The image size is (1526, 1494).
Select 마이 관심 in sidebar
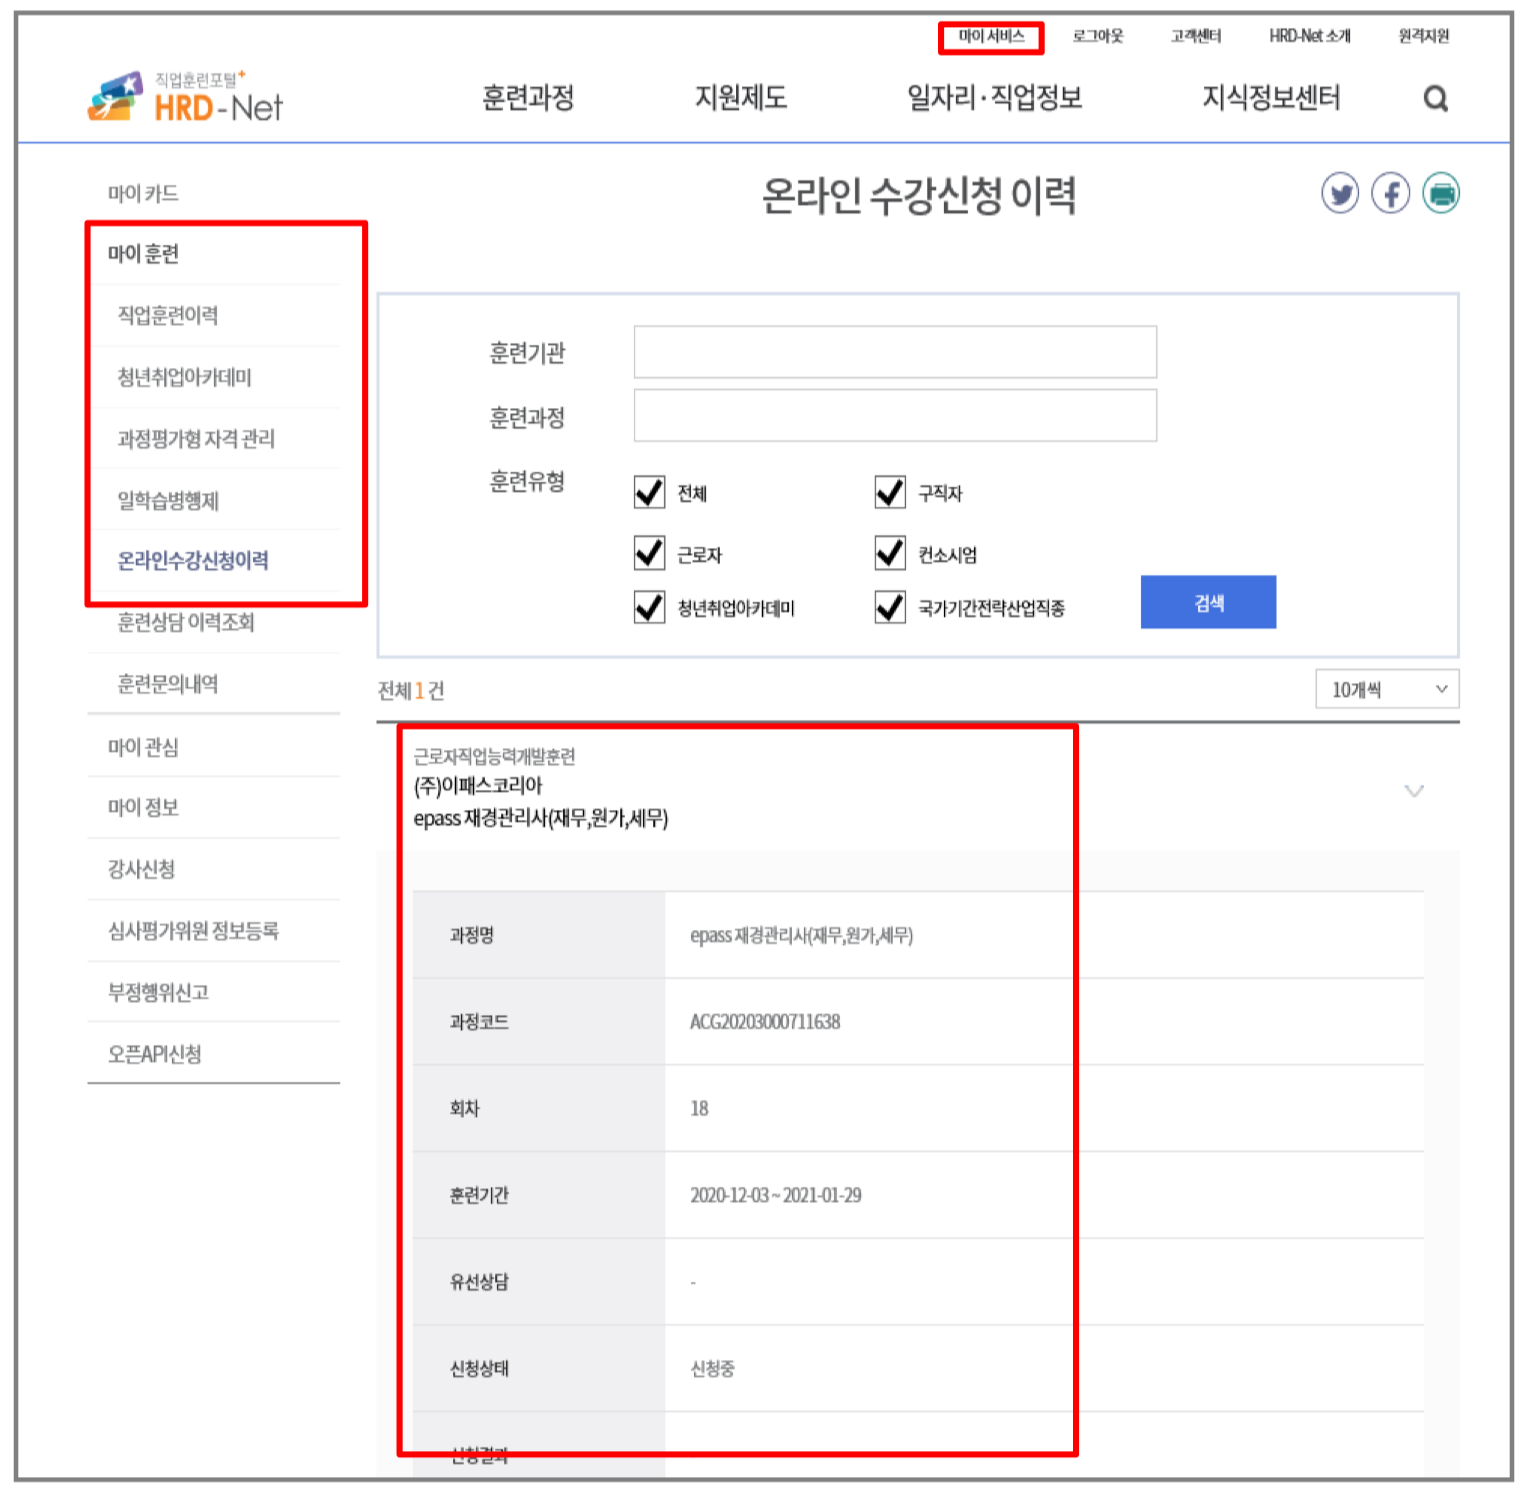pyautogui.click(x=143, y=747)
